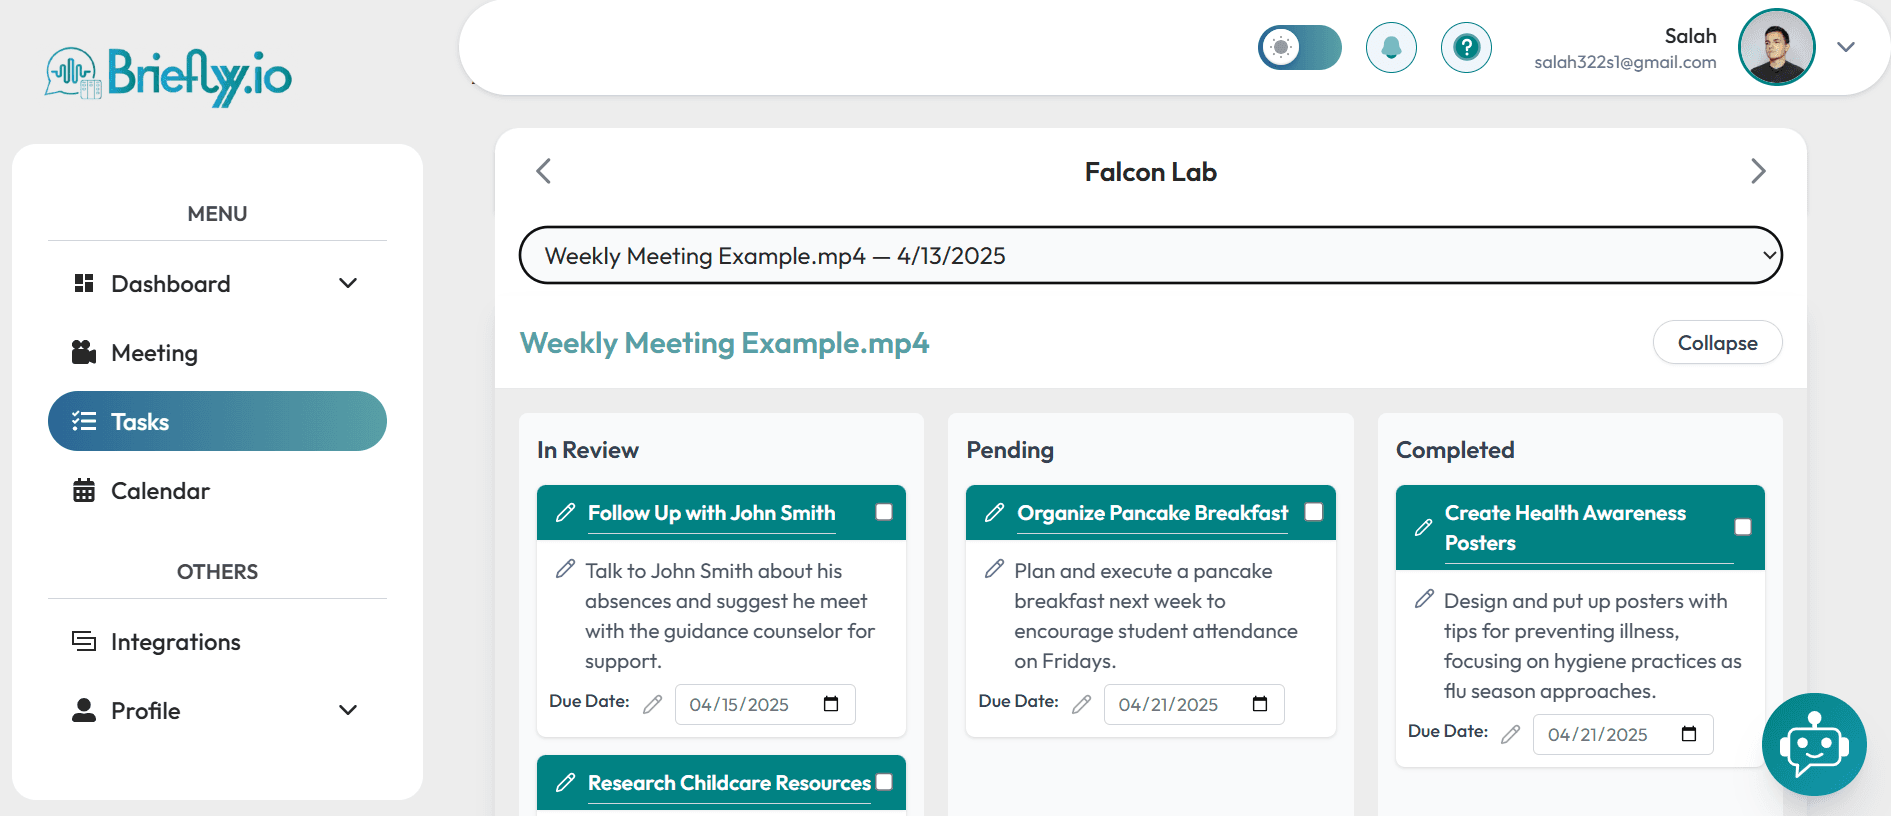Check the Follow Up with John Smith checkbox
This screenshot has width=1891, height=816.
pos(884,512)
